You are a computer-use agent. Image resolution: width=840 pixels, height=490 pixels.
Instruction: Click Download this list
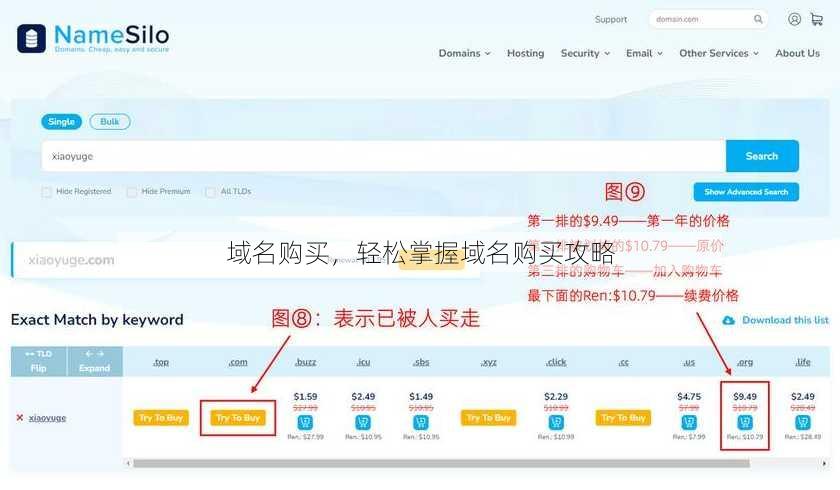785,320
